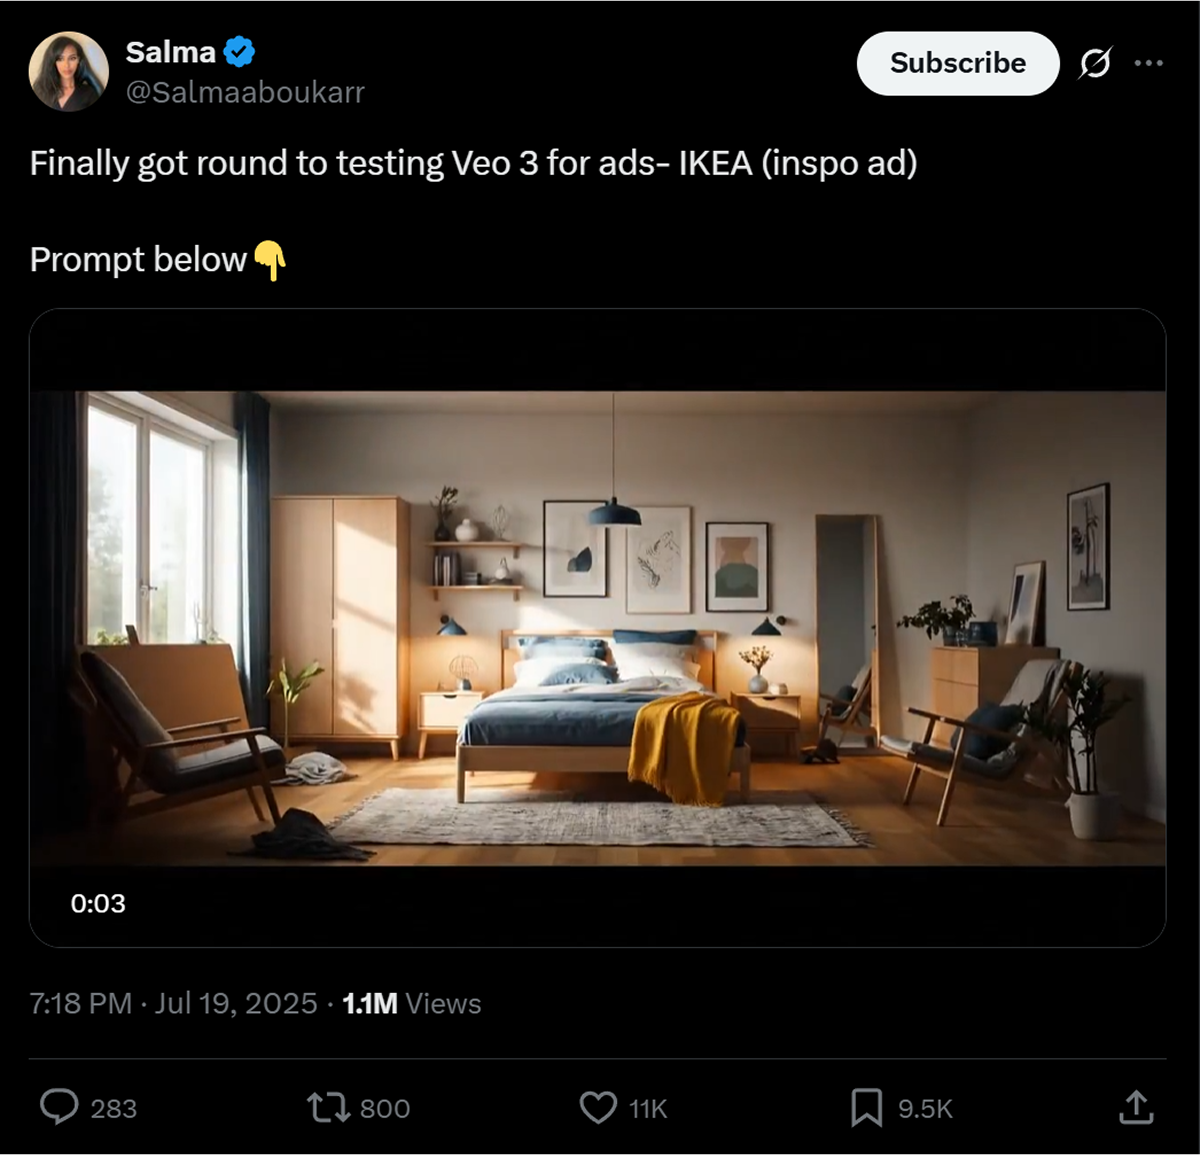The image size is (1200, 1155).
Task: Click the blue verified badge
Action: tap(239, 52)
